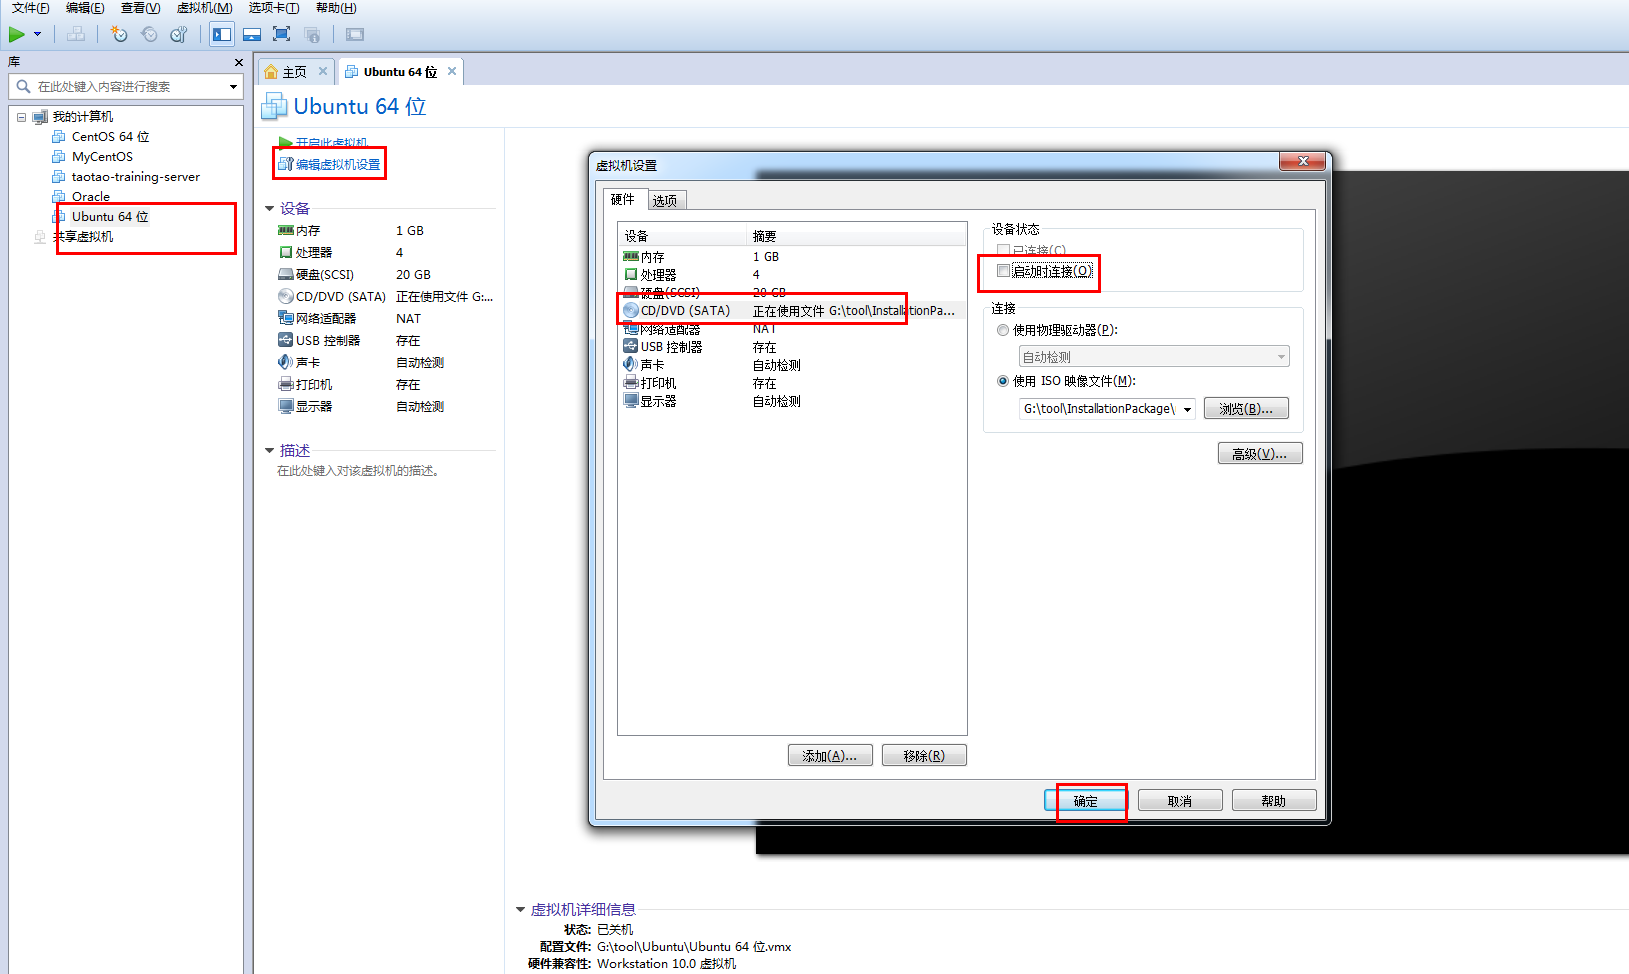Click 高级(V)... button
The image size is (1629, 974).
pos(1260,454)
